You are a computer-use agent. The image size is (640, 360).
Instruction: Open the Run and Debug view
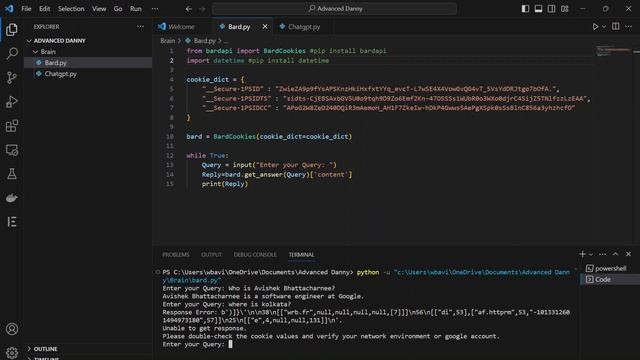tap(12, 102)
